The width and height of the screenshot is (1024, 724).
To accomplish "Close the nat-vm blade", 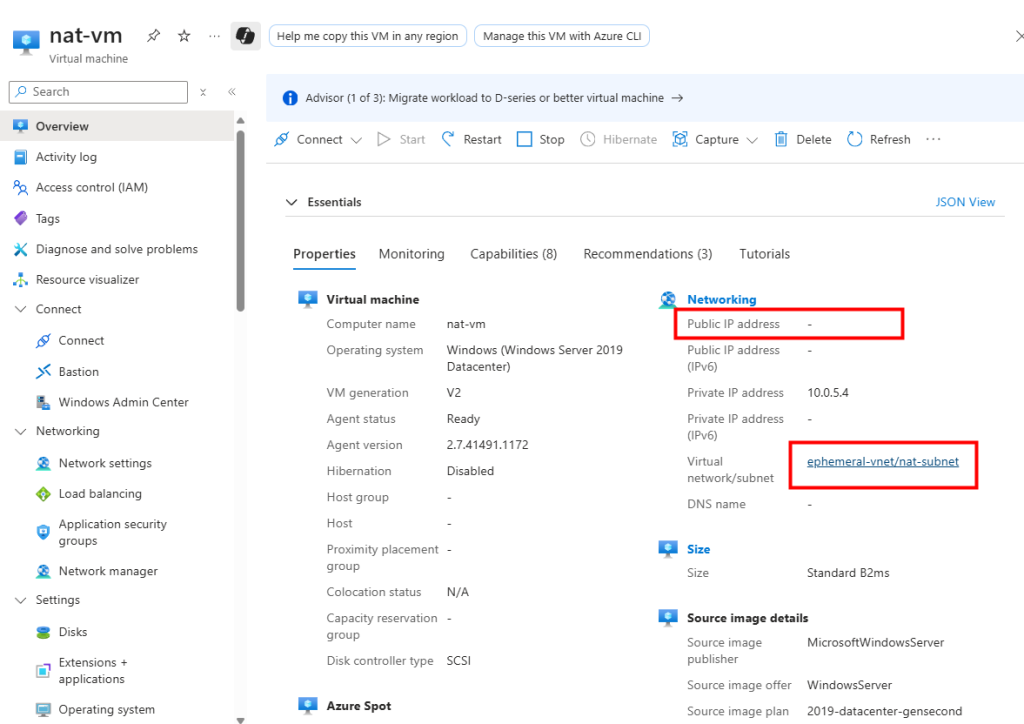I will coord(1019,36).
